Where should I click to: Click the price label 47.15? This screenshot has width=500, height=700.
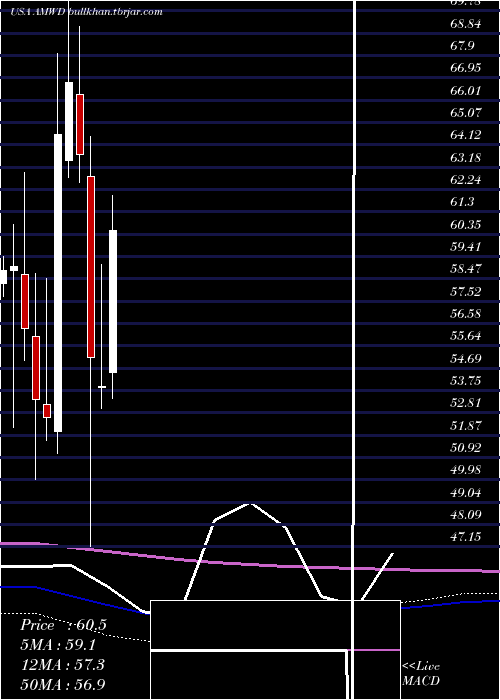coord(466,537)
